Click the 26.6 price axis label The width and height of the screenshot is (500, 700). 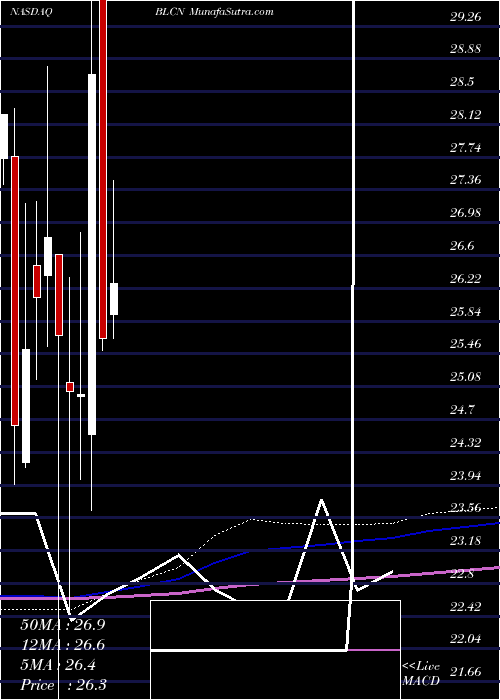pos(462,246)
